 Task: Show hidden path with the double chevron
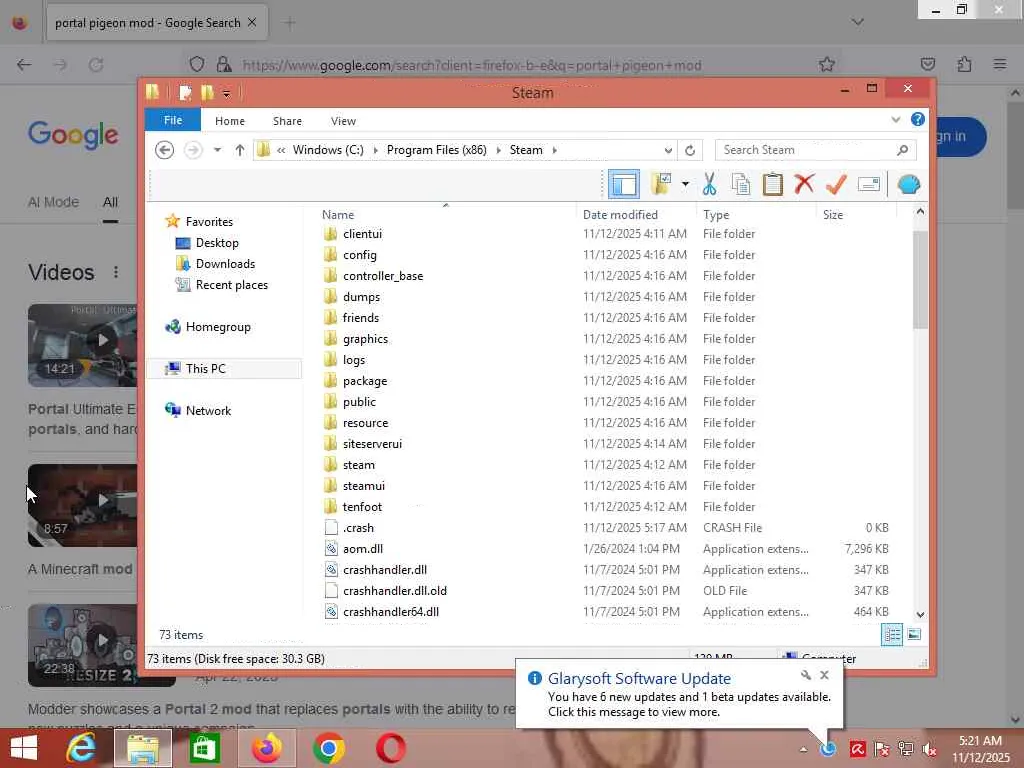coord(281,150)
